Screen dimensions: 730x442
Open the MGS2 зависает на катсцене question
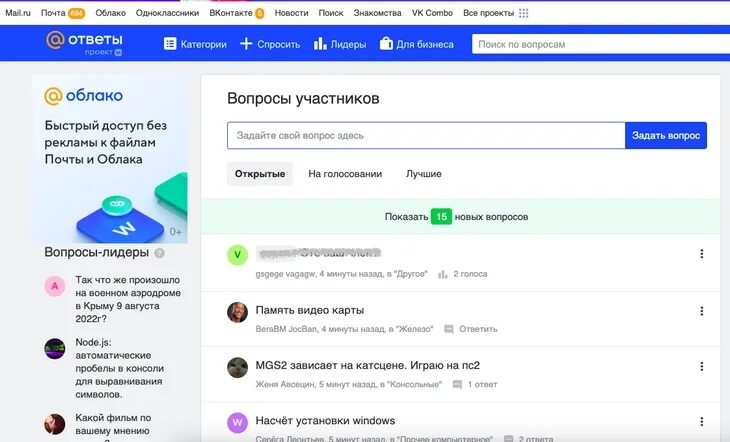point(368,366)
